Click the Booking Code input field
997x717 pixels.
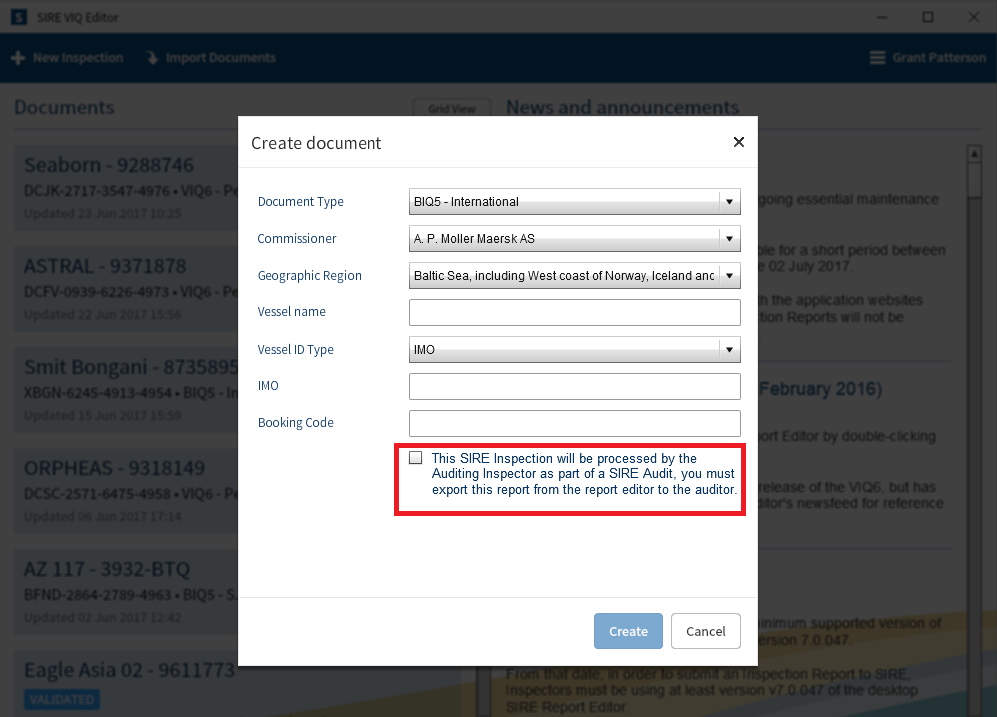coord(574,423)
